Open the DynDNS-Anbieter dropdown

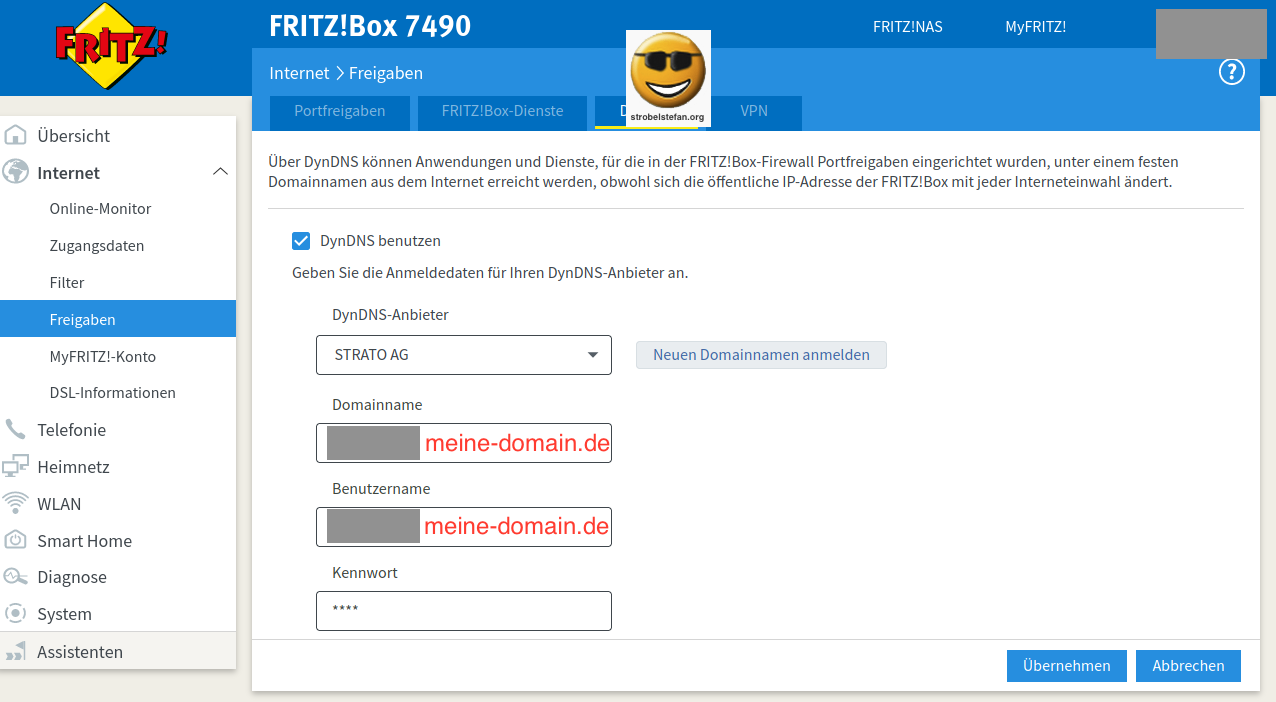pyautogui.click(x=463, y=355)
